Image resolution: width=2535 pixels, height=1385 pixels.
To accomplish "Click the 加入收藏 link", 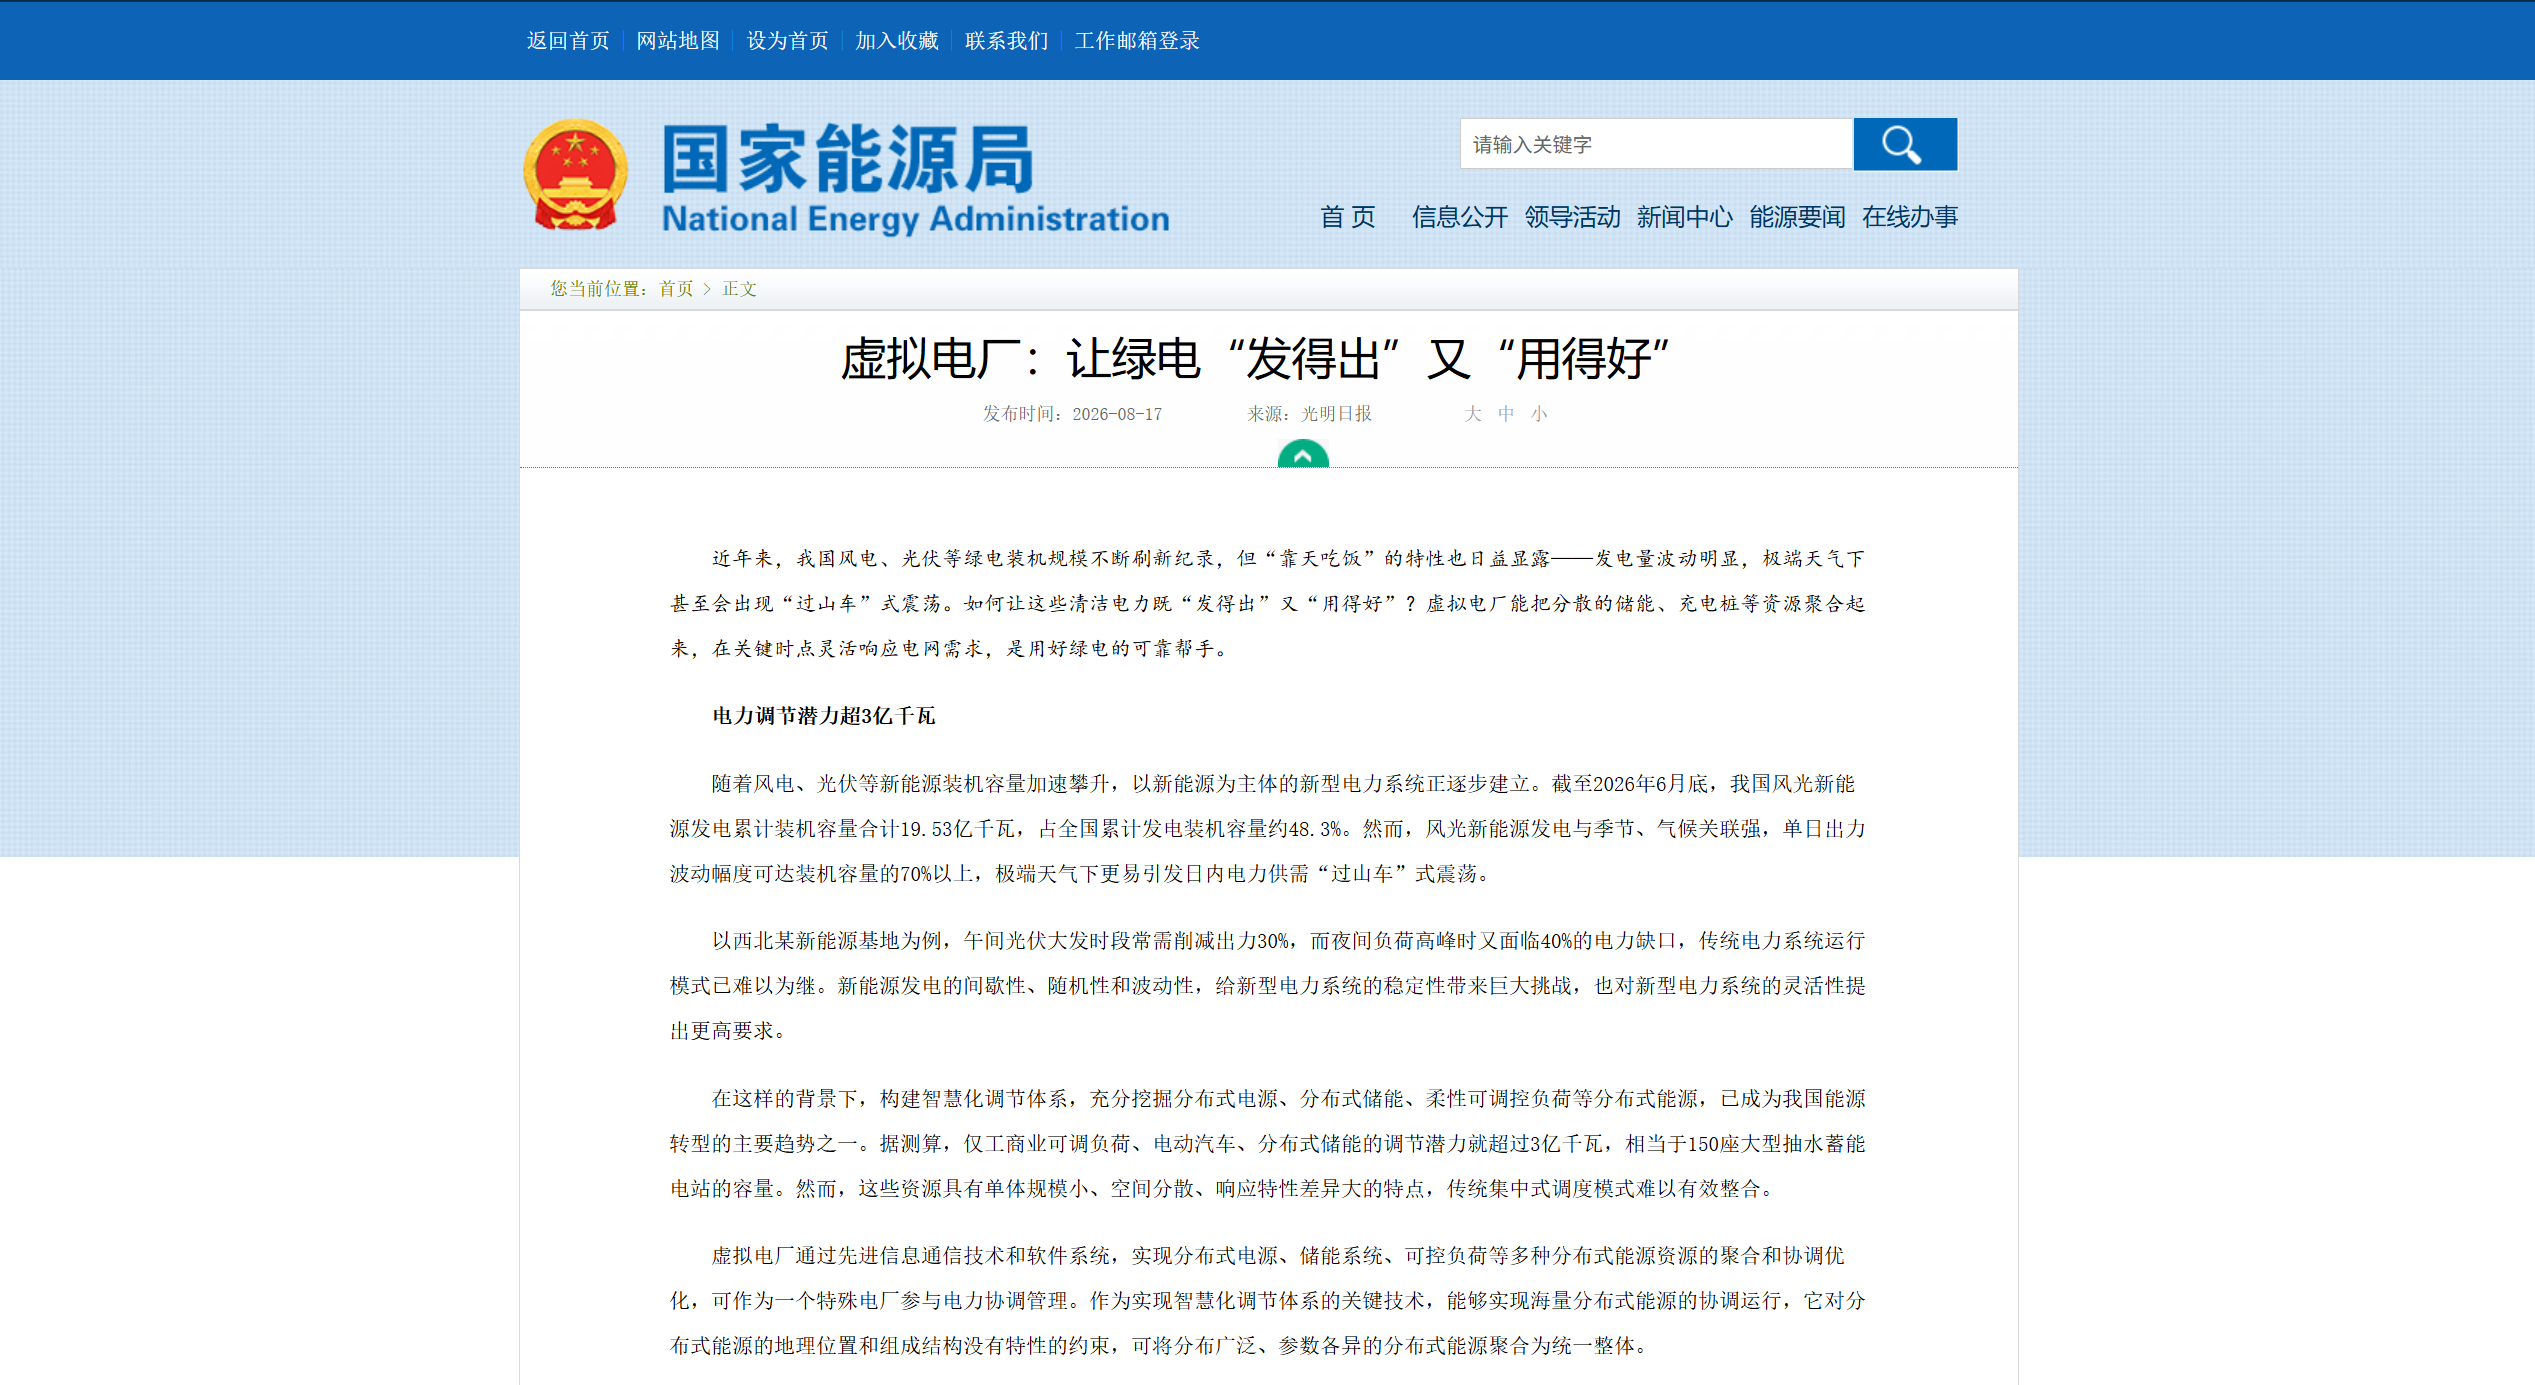I will click(x=897, y=41).
